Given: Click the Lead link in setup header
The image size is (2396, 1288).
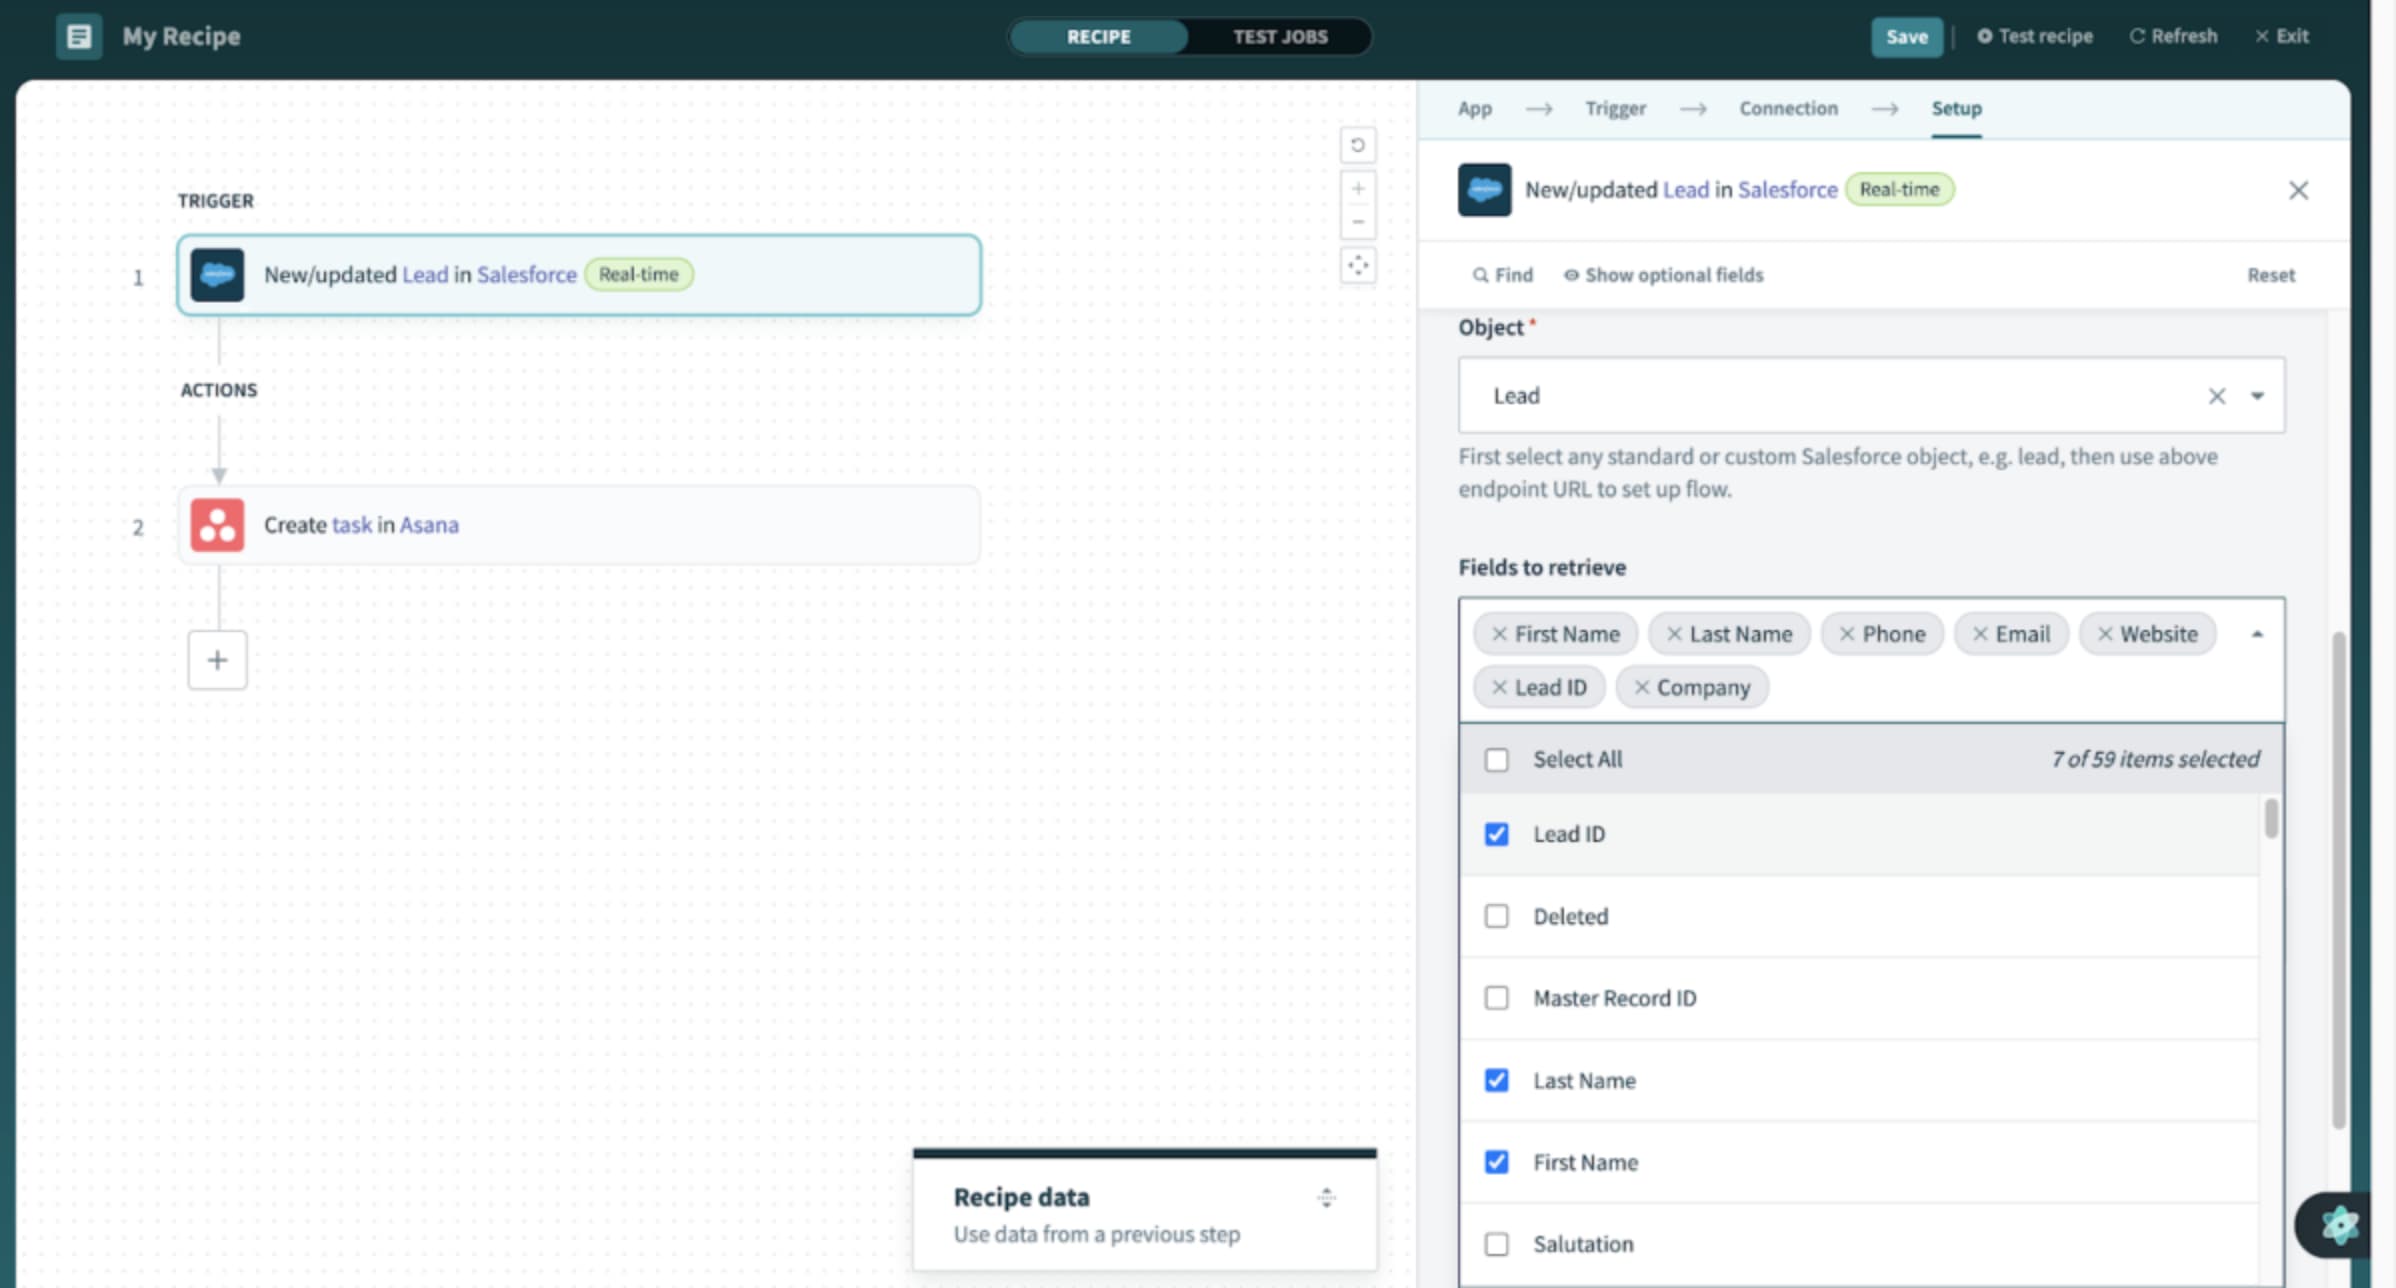Looking at the screenshot, I should [1685, 190].
